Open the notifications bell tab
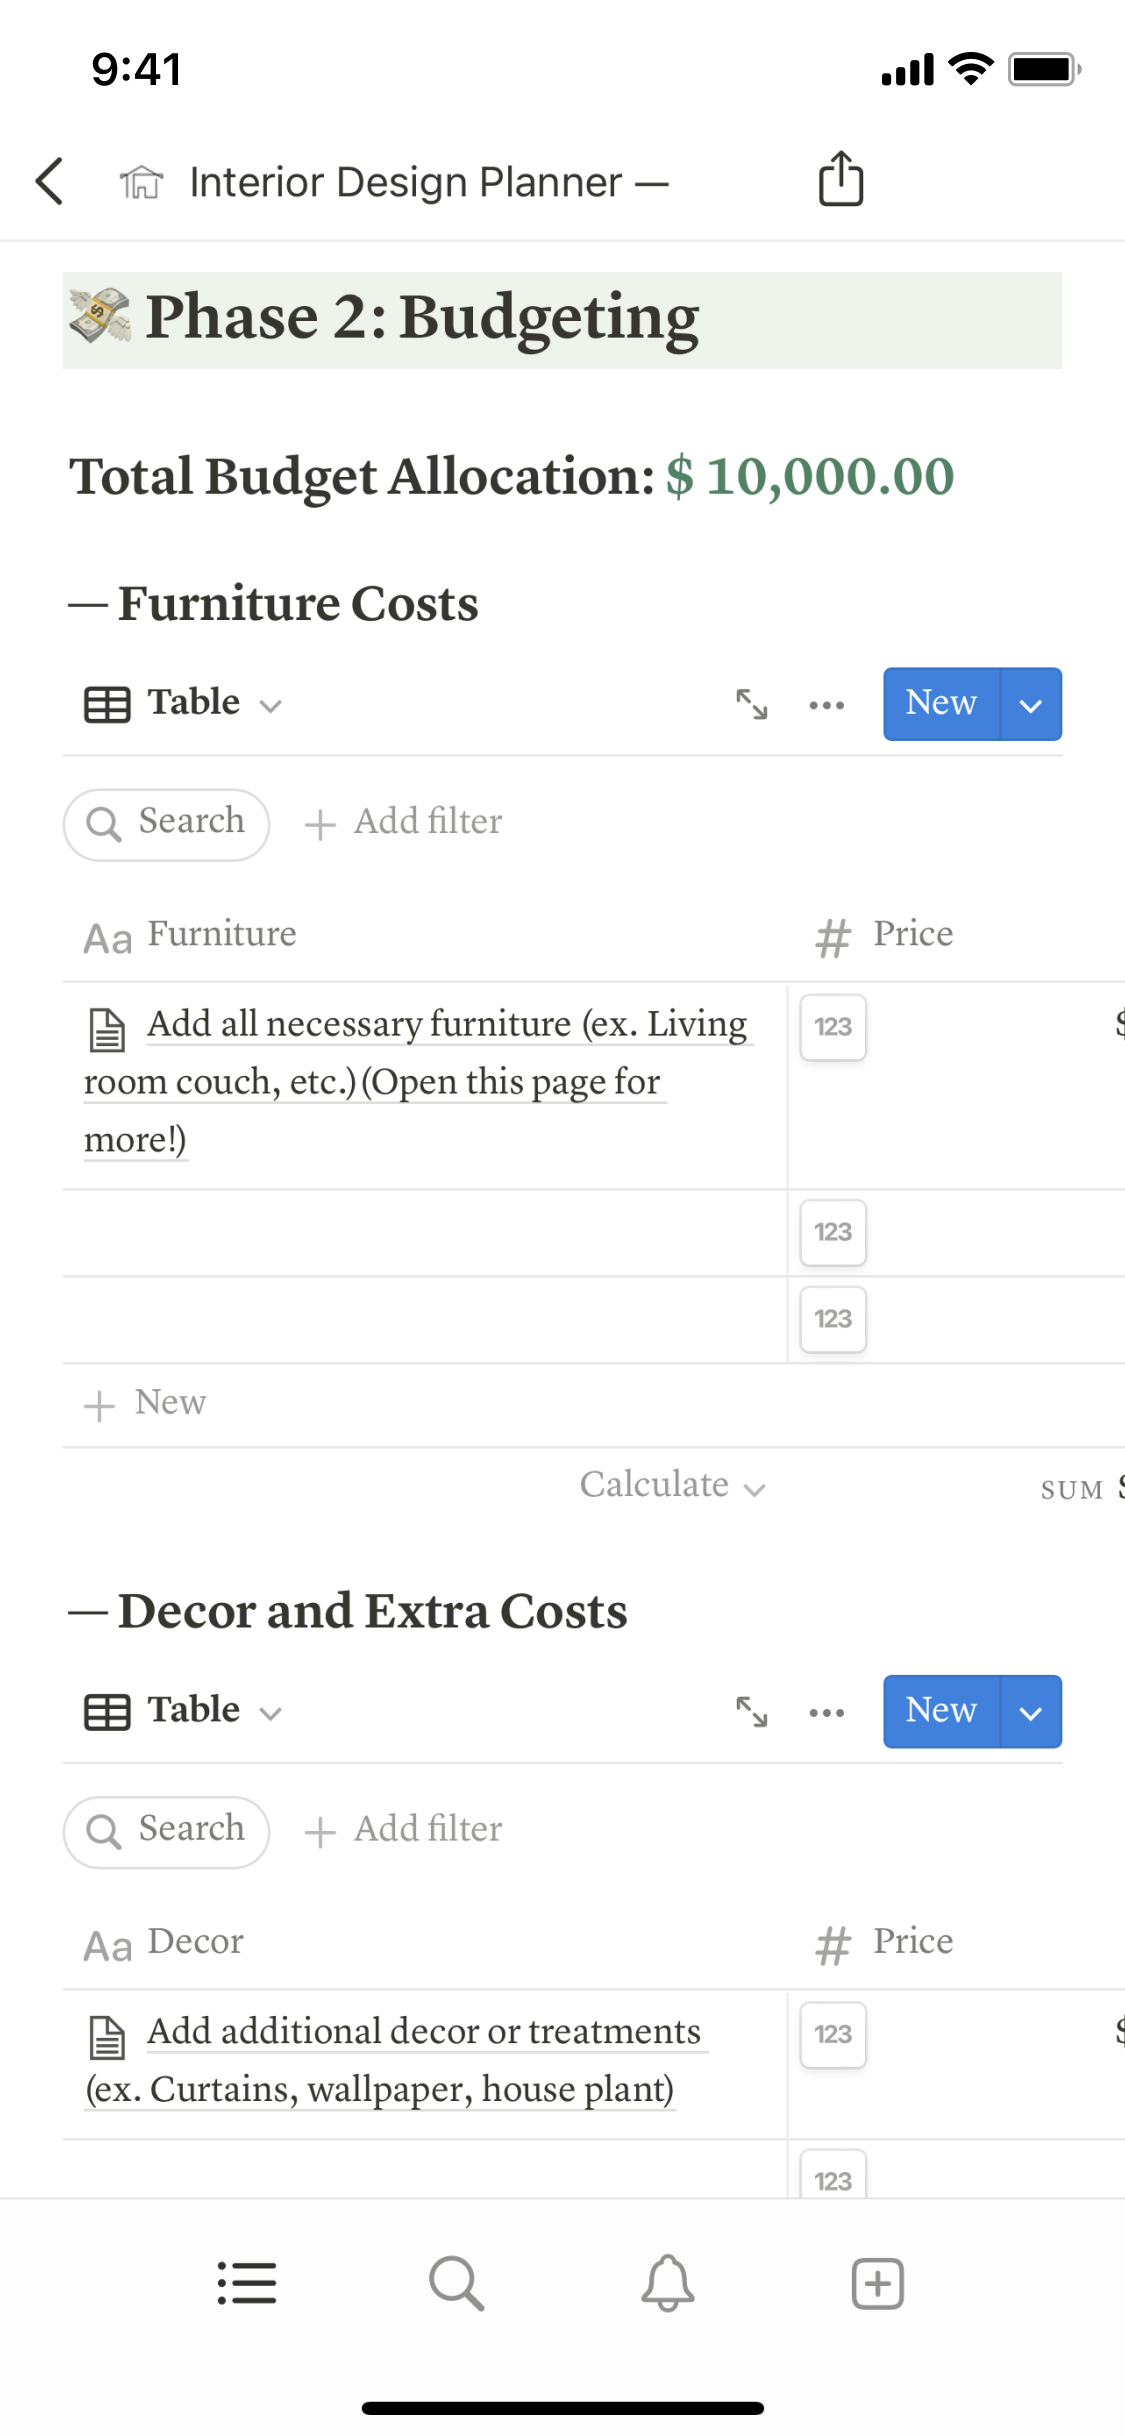Screen dimensions: 1125x2436 click(667, 2283)
